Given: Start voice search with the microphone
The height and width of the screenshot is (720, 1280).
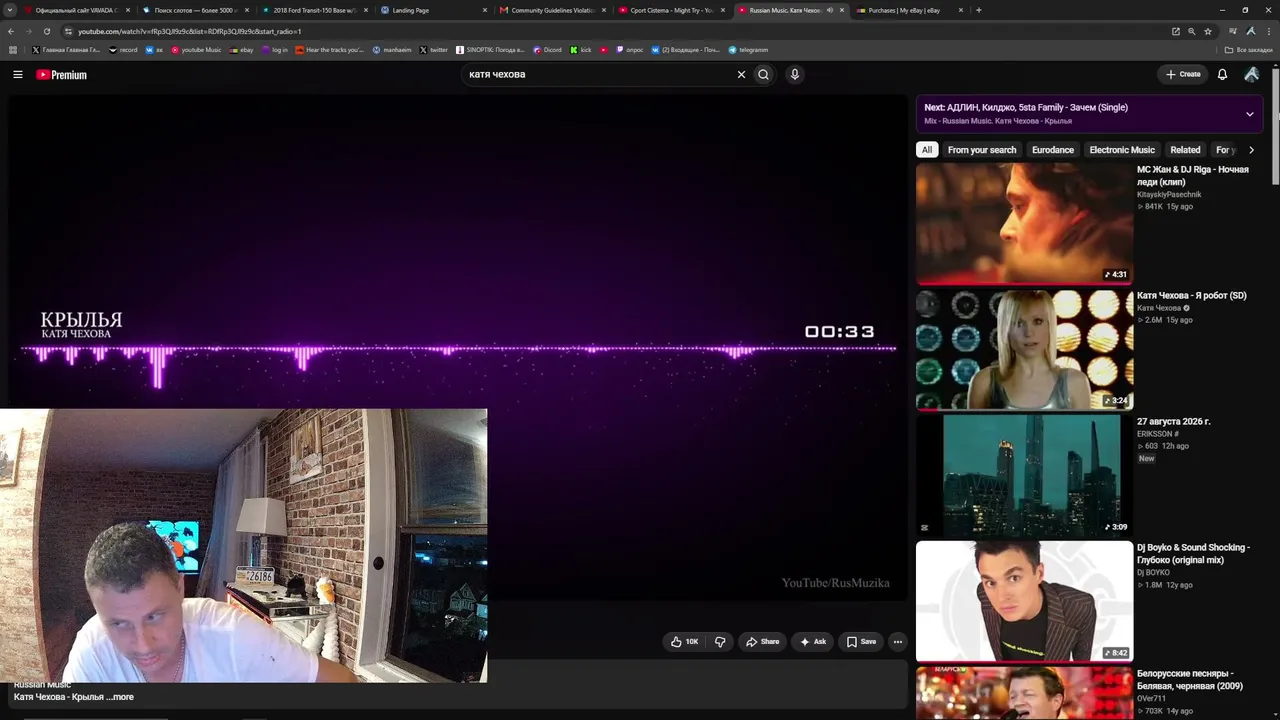Looking at the screenshot, I should coord(795,74).
